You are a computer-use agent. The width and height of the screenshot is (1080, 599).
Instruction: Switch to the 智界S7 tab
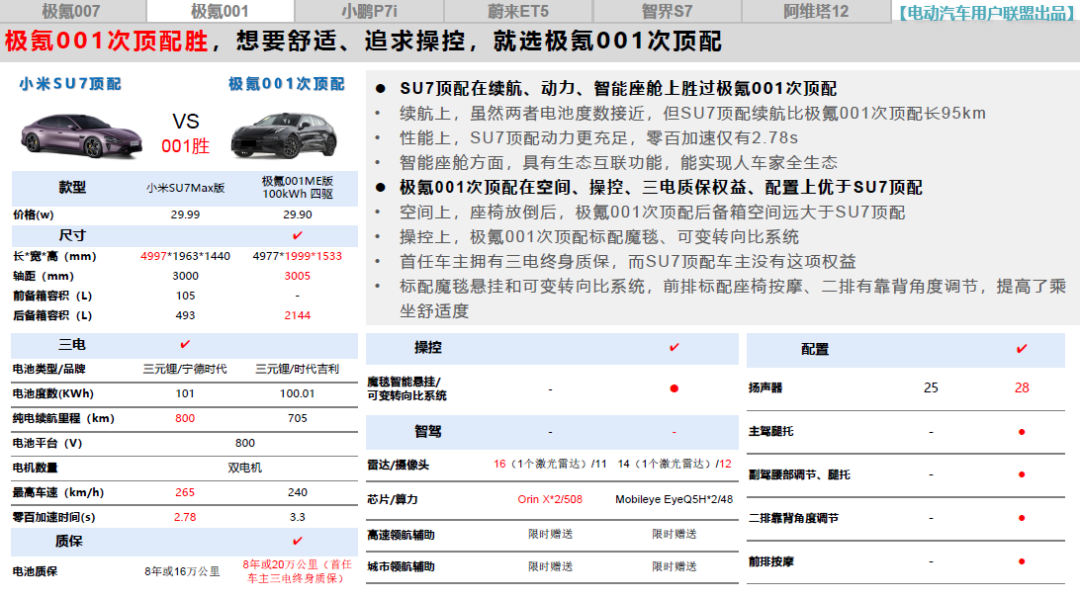tap(667, 11)
